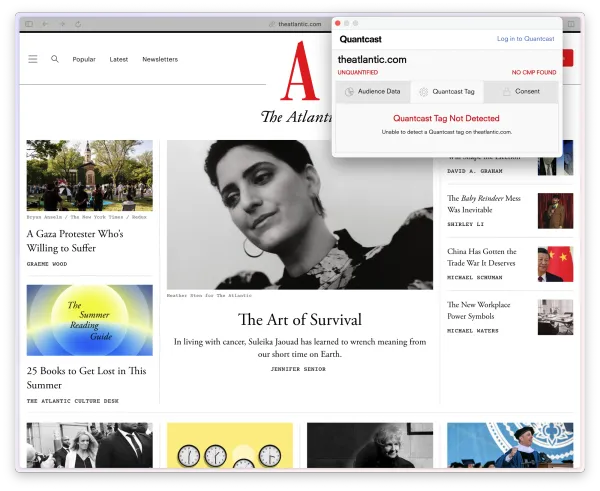This screenshot has width=600, height=491.
Task: Go back with the browser back arrow
Action: pos(45,24)
